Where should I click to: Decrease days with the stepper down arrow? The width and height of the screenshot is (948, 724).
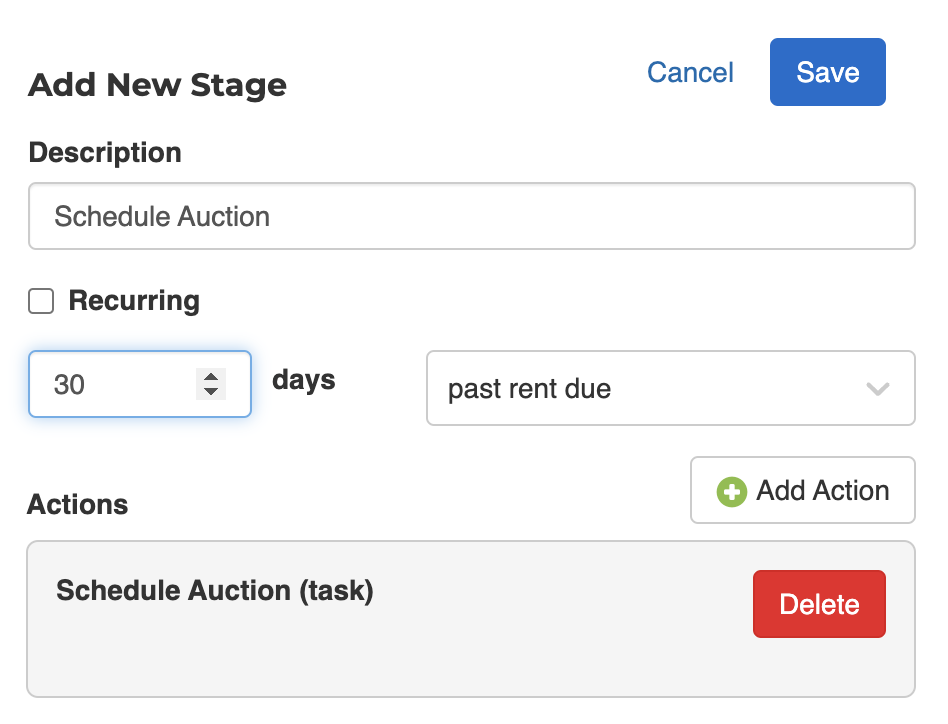(210, 391)
